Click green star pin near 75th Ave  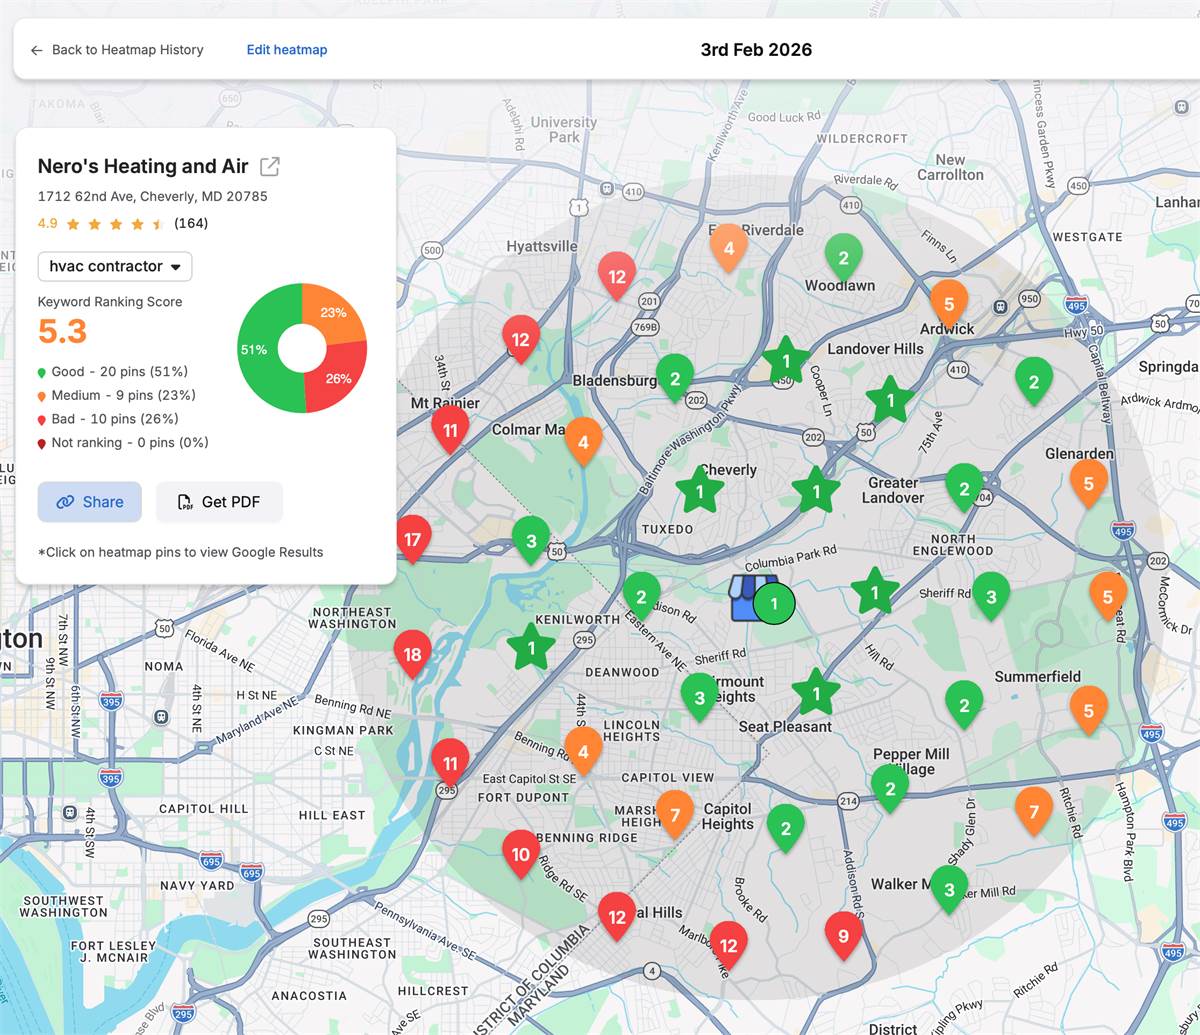pyautogui.click(x=890, y=400)
